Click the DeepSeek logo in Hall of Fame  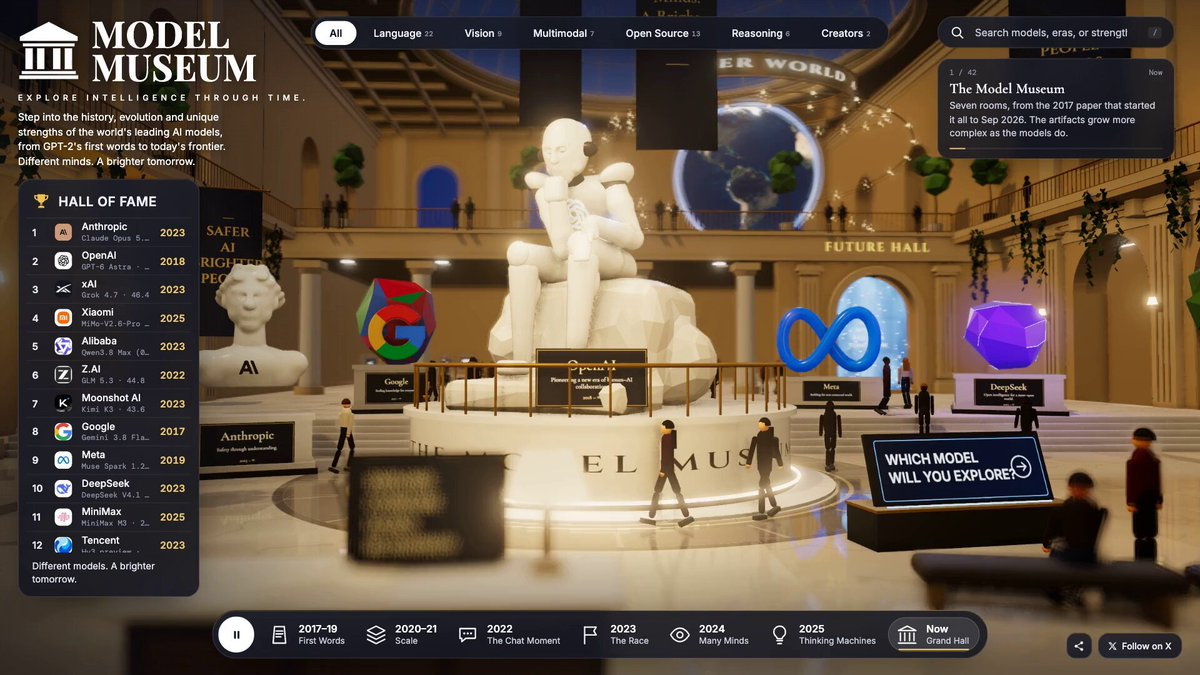click(63, 488)
